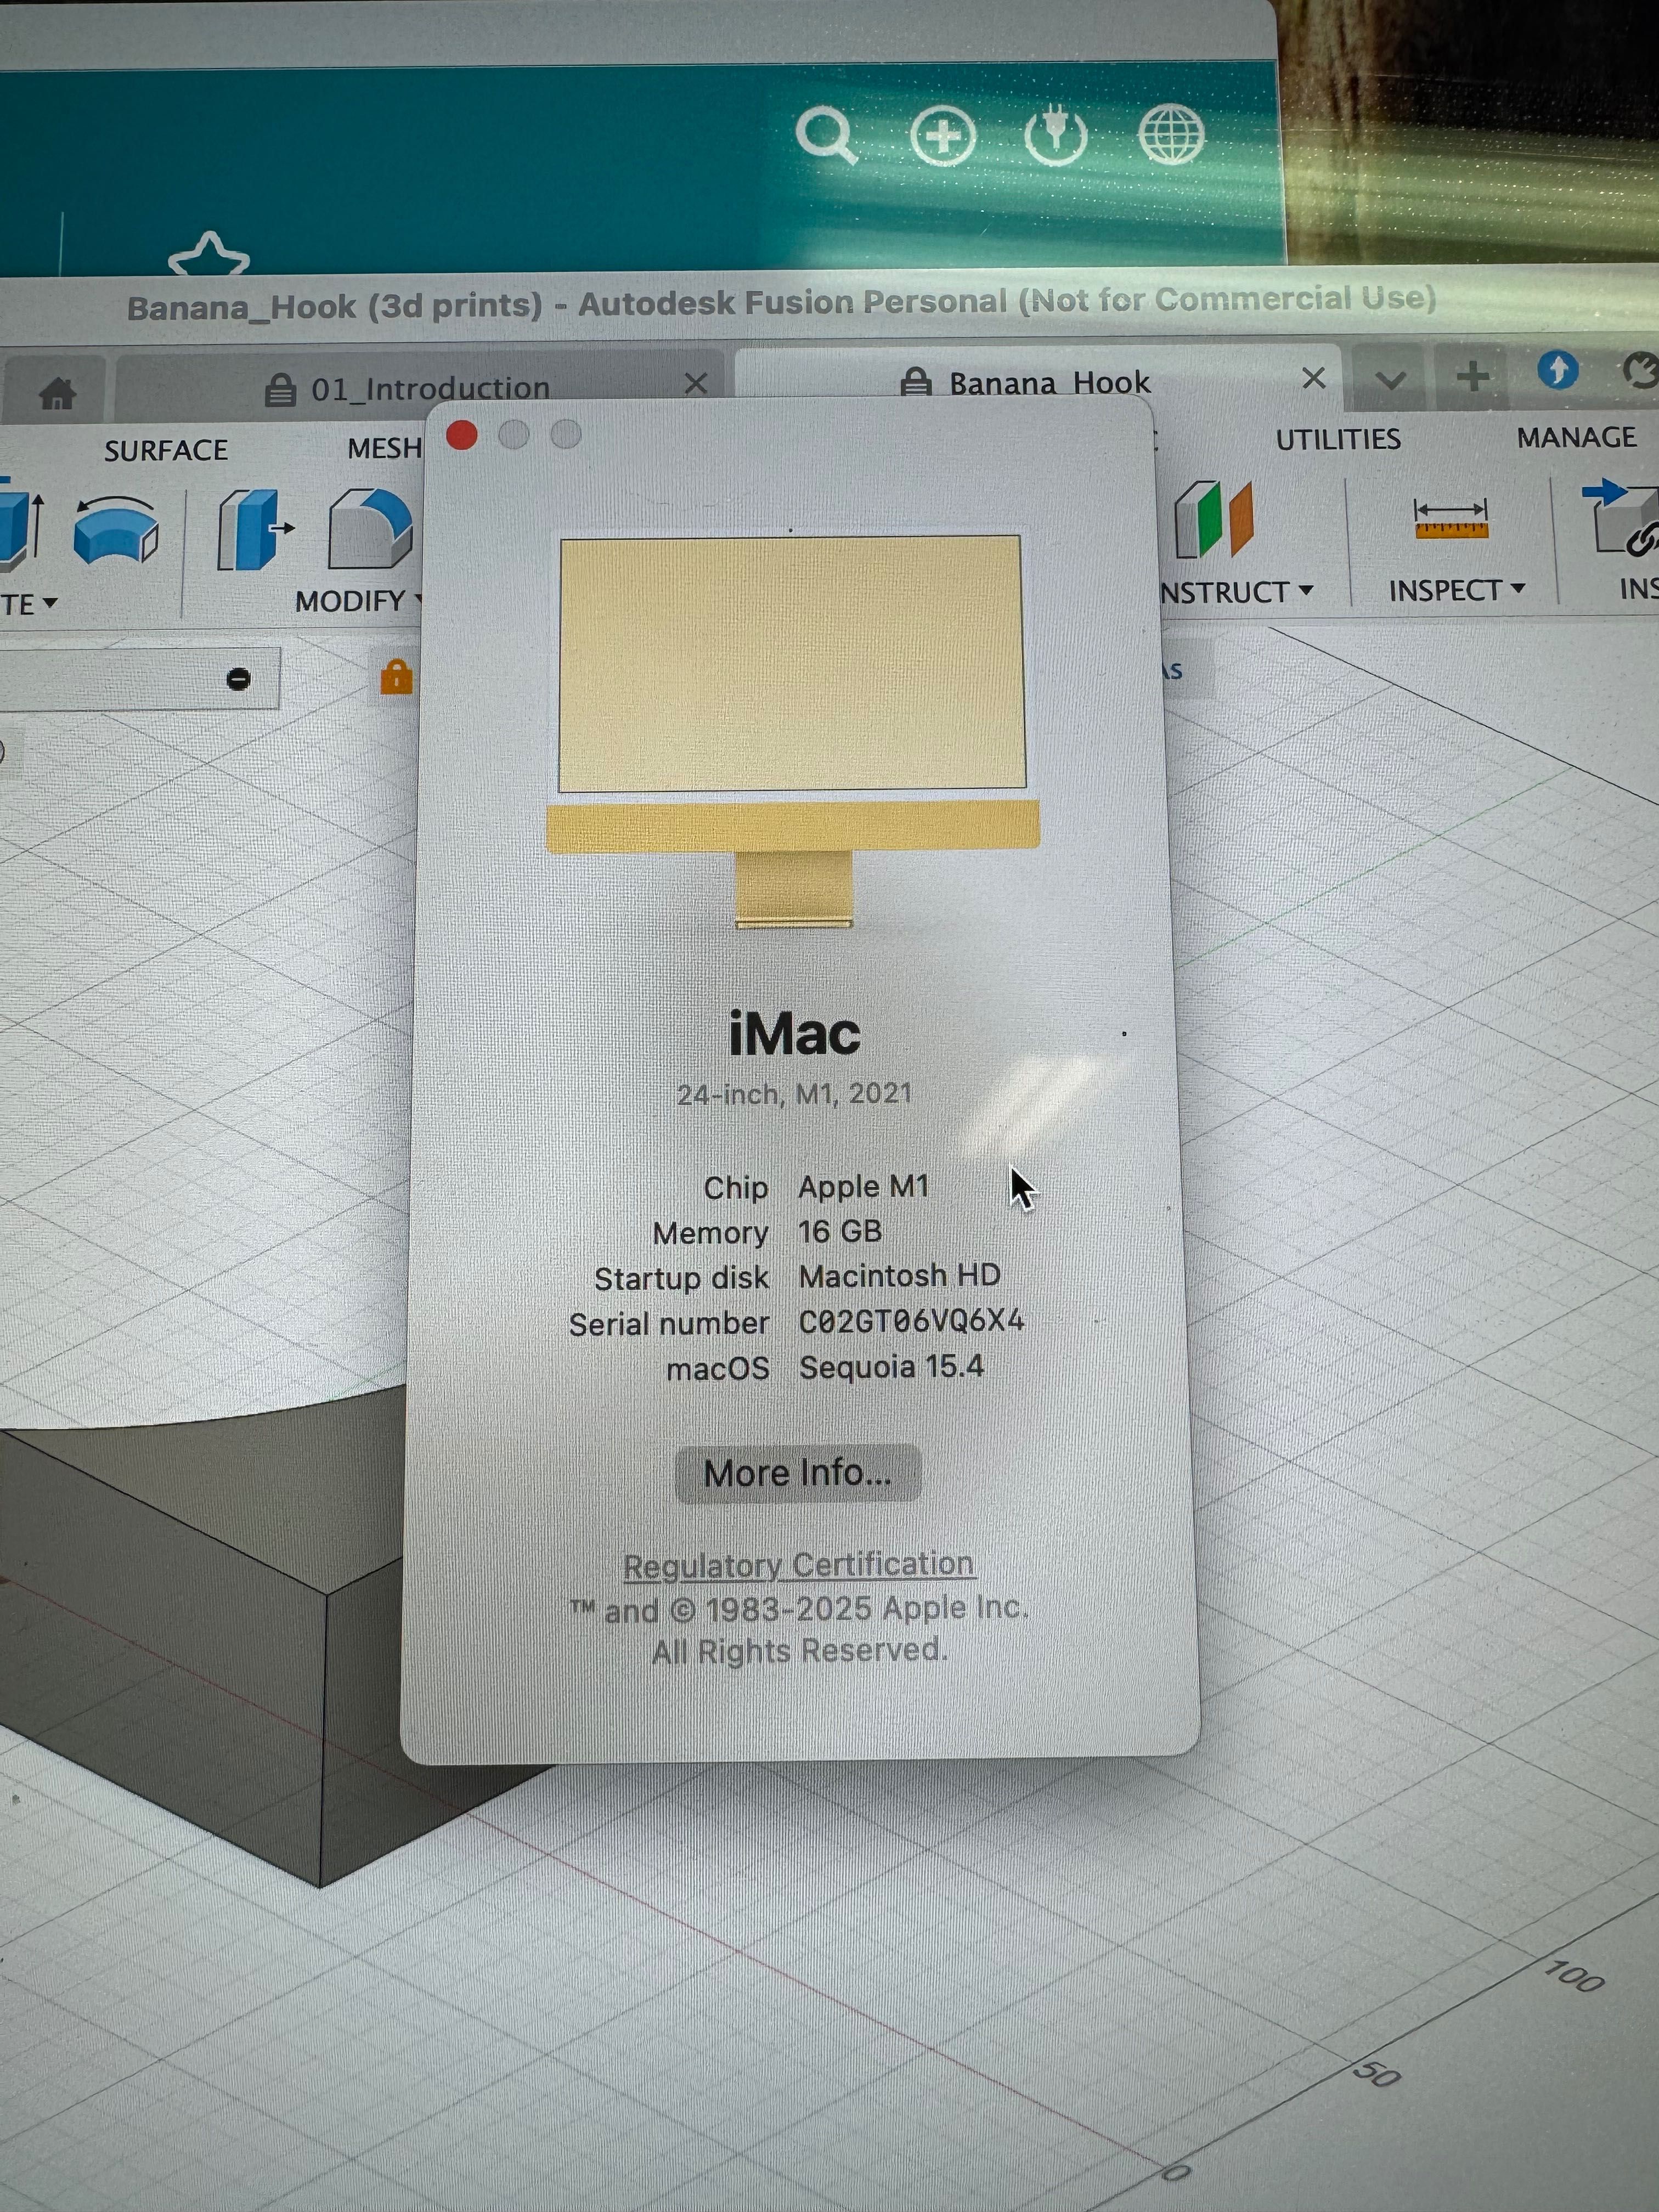Close the 01_Introduction document tab
This screenshot has height=2212, width=1659.
tap(696, 383)
